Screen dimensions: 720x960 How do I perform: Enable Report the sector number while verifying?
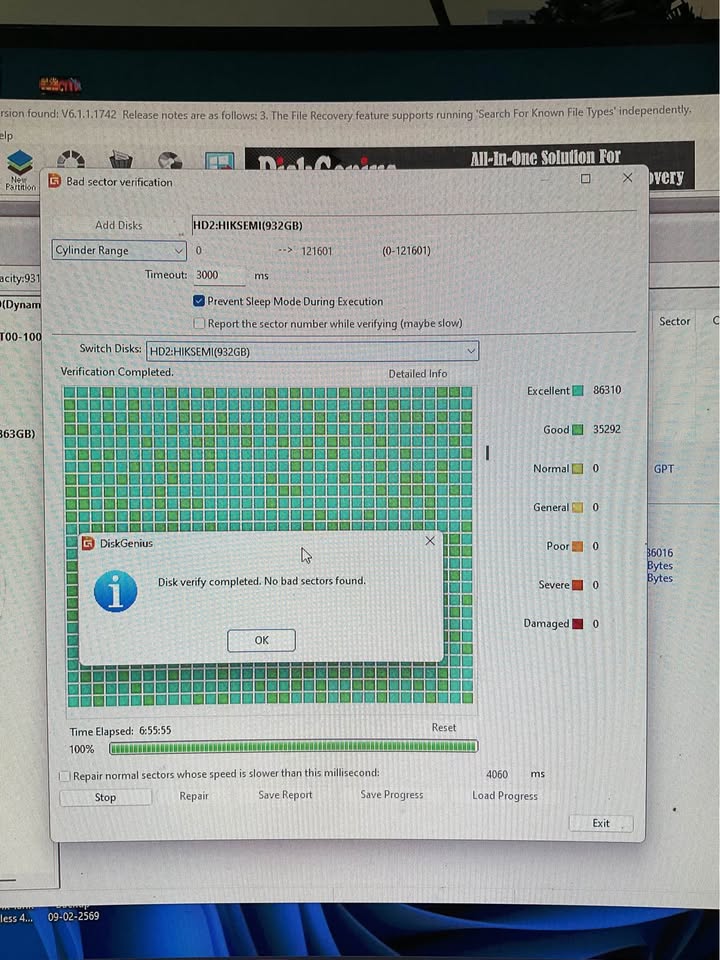[x=199, y=324]
